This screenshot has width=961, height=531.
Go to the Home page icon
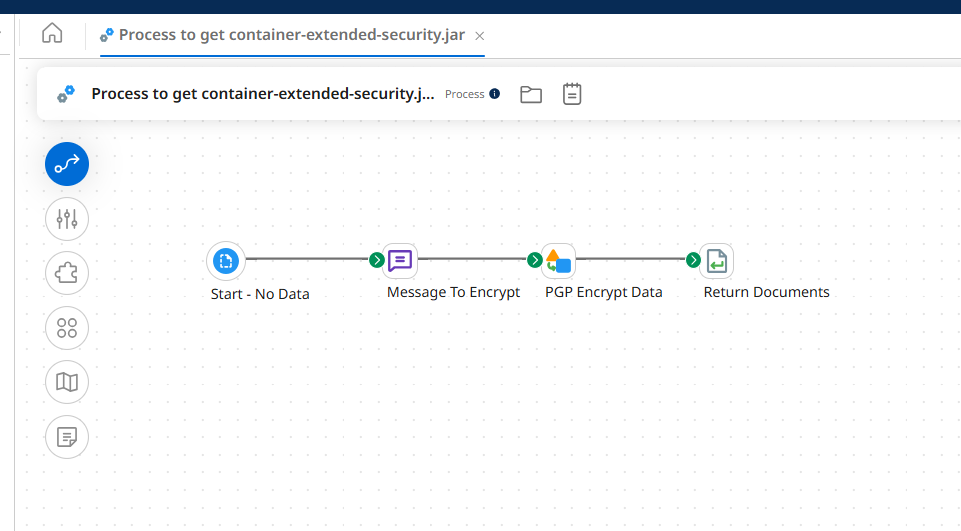point(52,33)
